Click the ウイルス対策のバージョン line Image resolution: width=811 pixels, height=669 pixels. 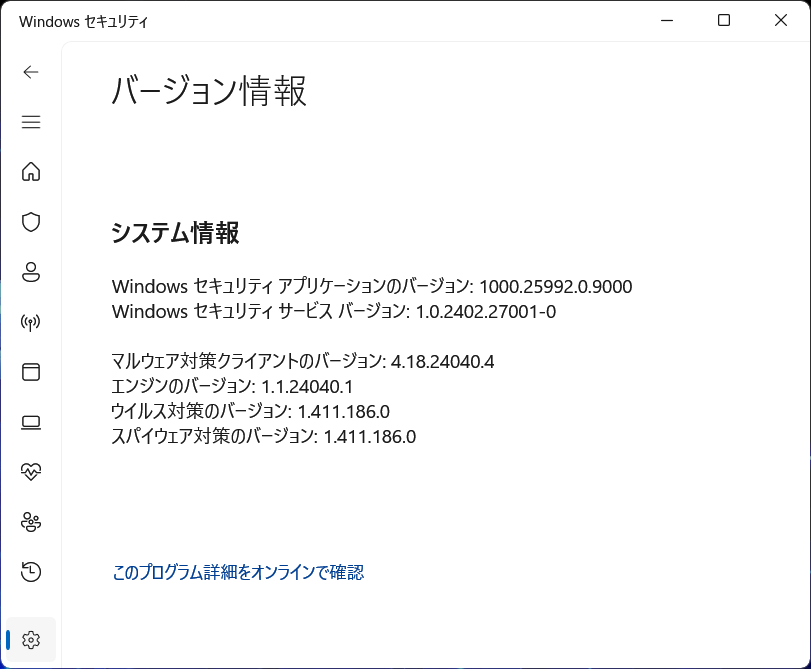pyautogui.click(x=251, y=411)
